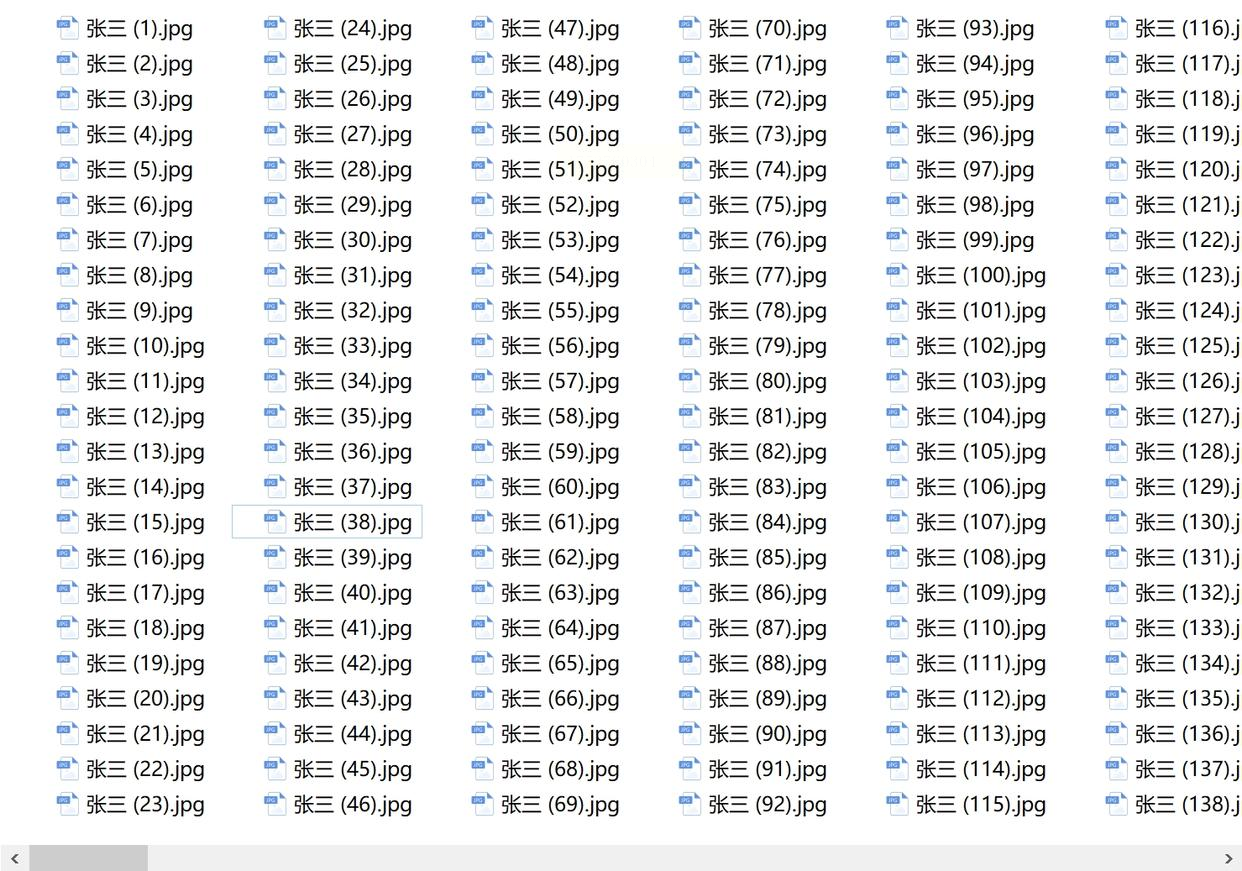Click the file name 张三 (77).jpg

tap(767, 275)
